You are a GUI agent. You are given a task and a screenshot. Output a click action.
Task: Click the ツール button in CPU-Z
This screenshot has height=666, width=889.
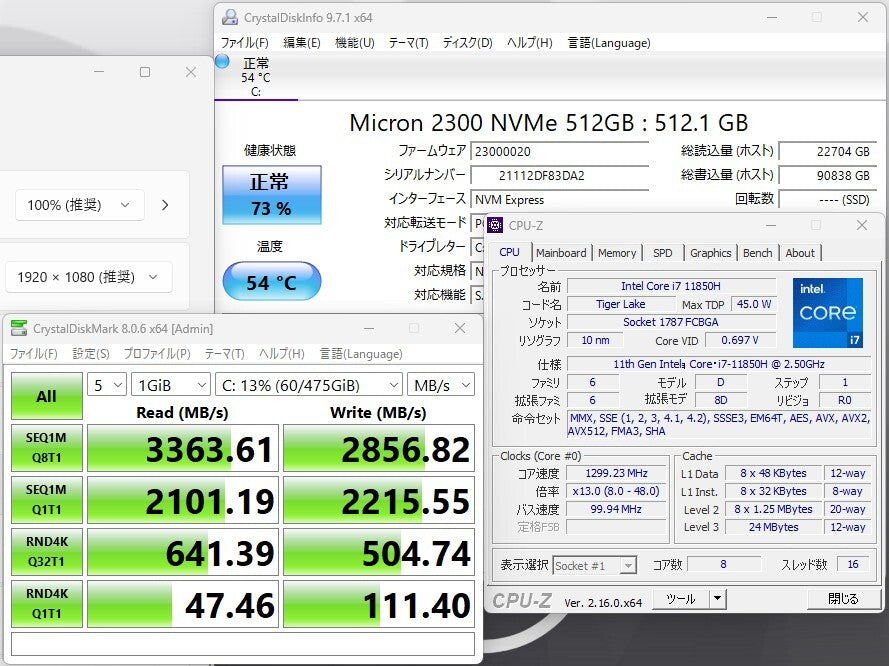[x=681, y=599]
